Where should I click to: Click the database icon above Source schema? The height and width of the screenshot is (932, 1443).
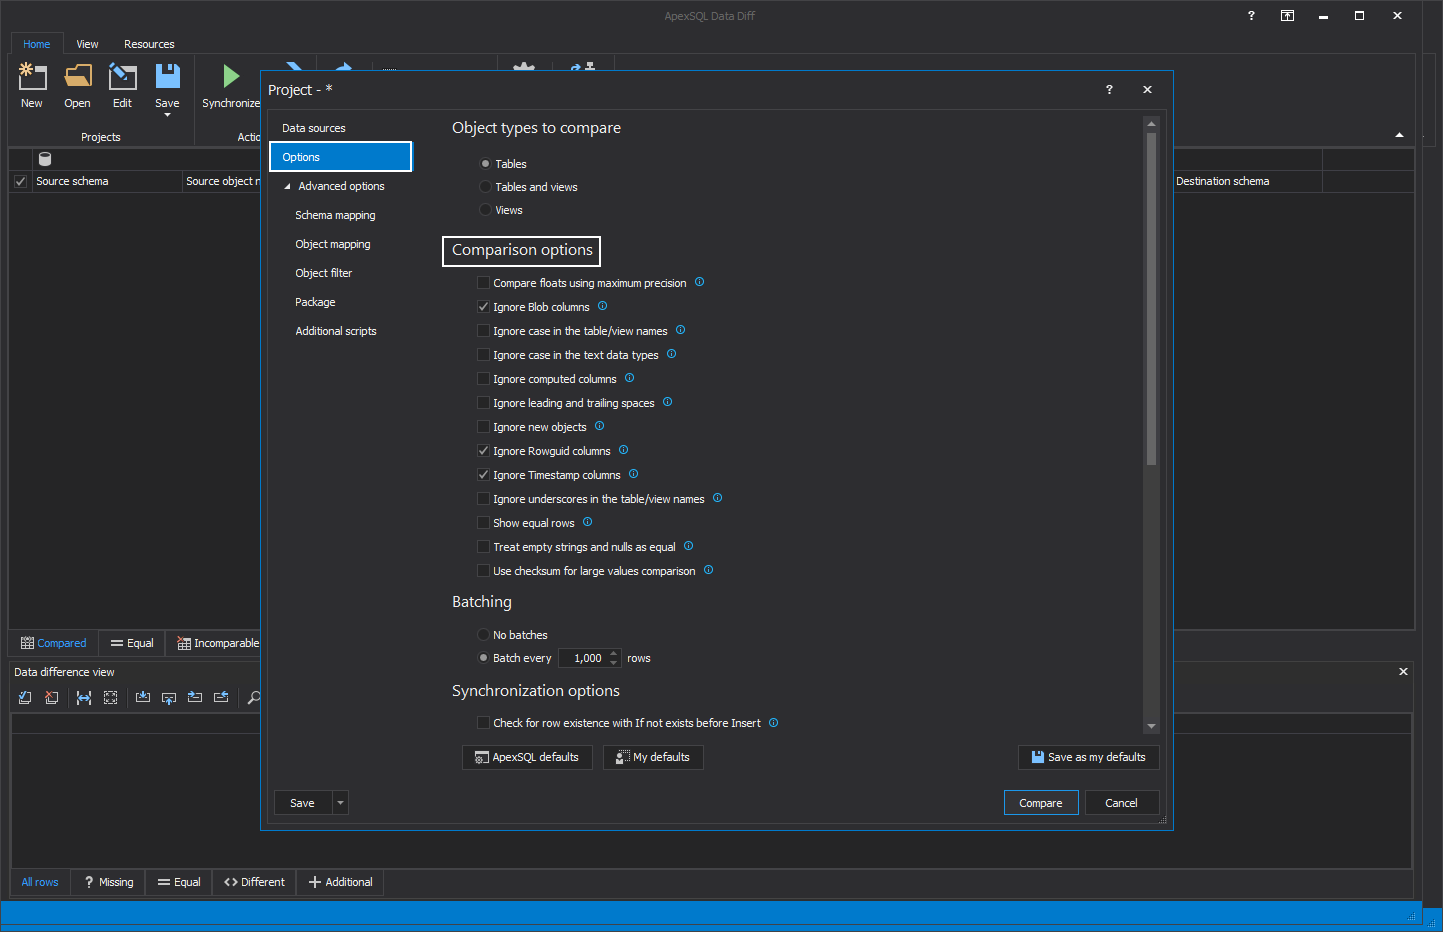(44, 159)
